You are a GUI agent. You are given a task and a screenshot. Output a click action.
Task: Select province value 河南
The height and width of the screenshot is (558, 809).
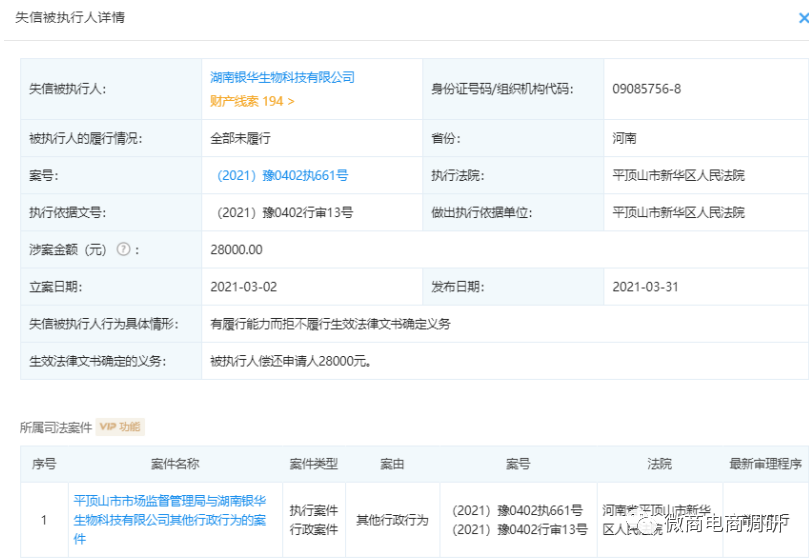[x=624, y=138]
